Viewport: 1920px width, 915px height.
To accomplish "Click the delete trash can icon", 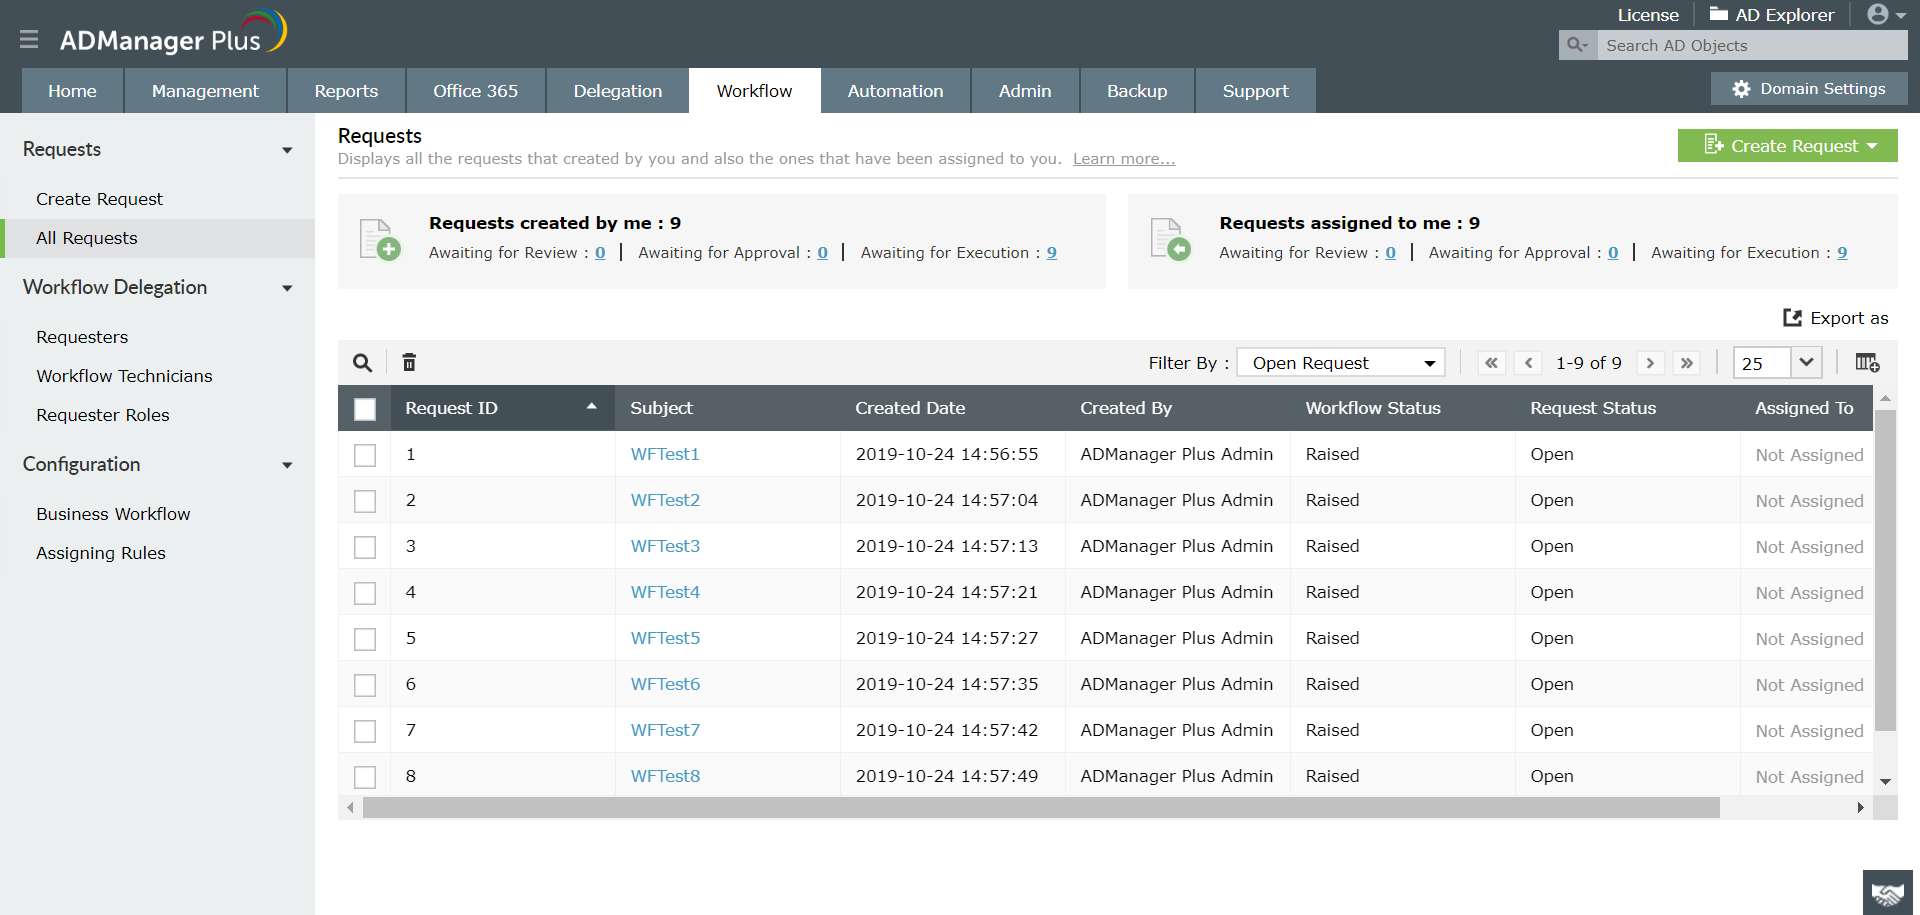I will pos(409,363).
